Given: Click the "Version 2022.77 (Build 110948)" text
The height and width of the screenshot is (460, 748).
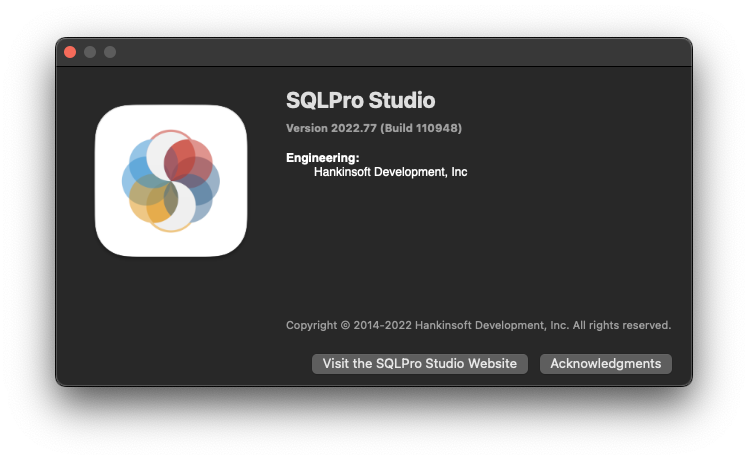Looking at the screenshot, I should (x=374, y=128).
